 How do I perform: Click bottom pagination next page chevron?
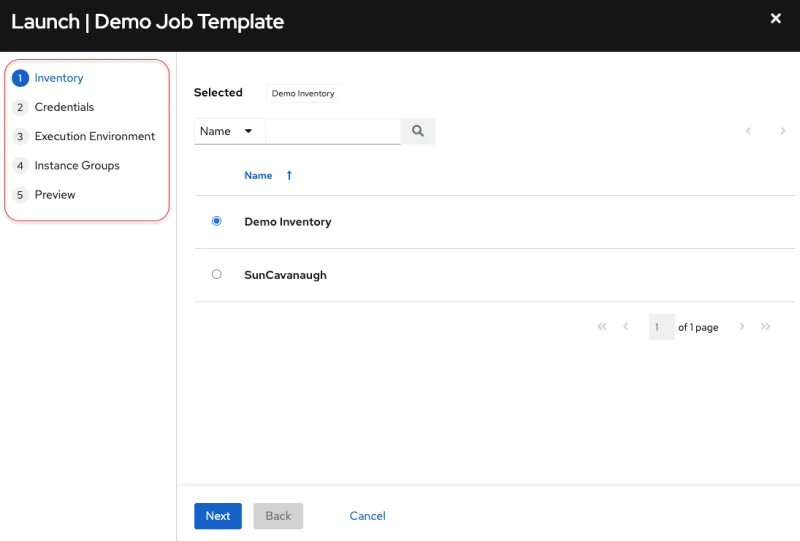742,327
